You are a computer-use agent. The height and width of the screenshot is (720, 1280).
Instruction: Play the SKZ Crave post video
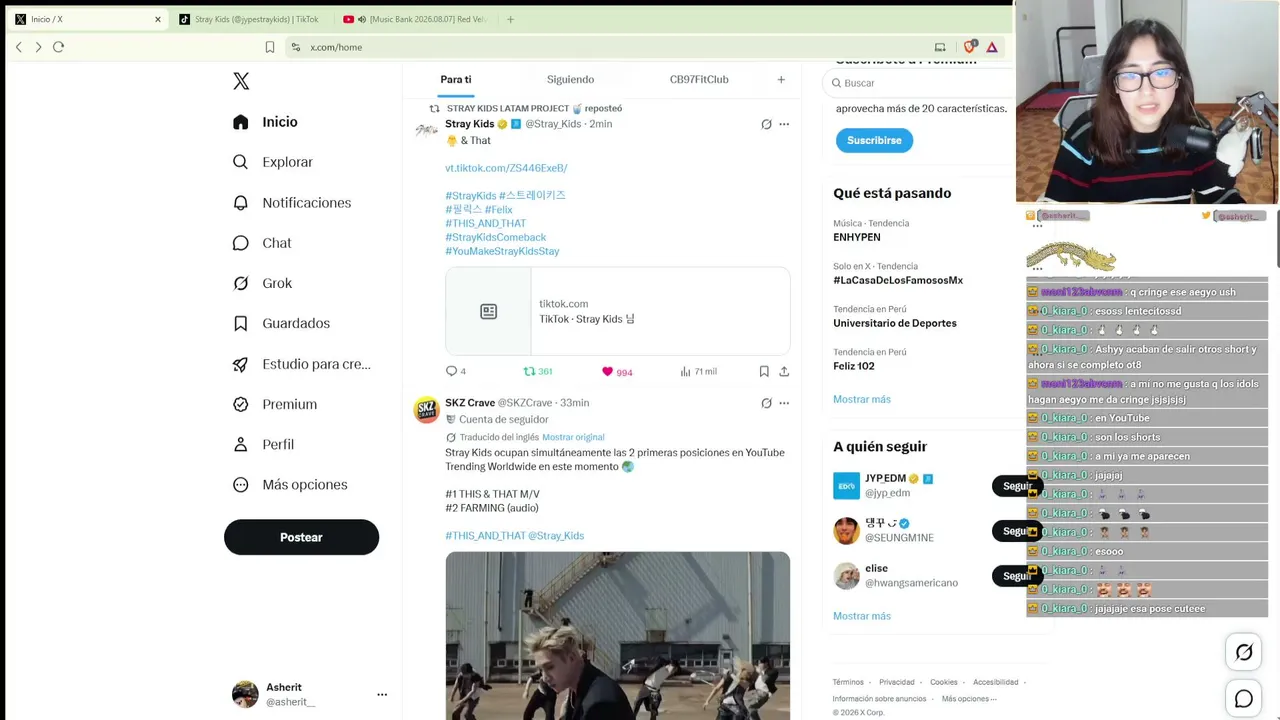tap(618, 636)
